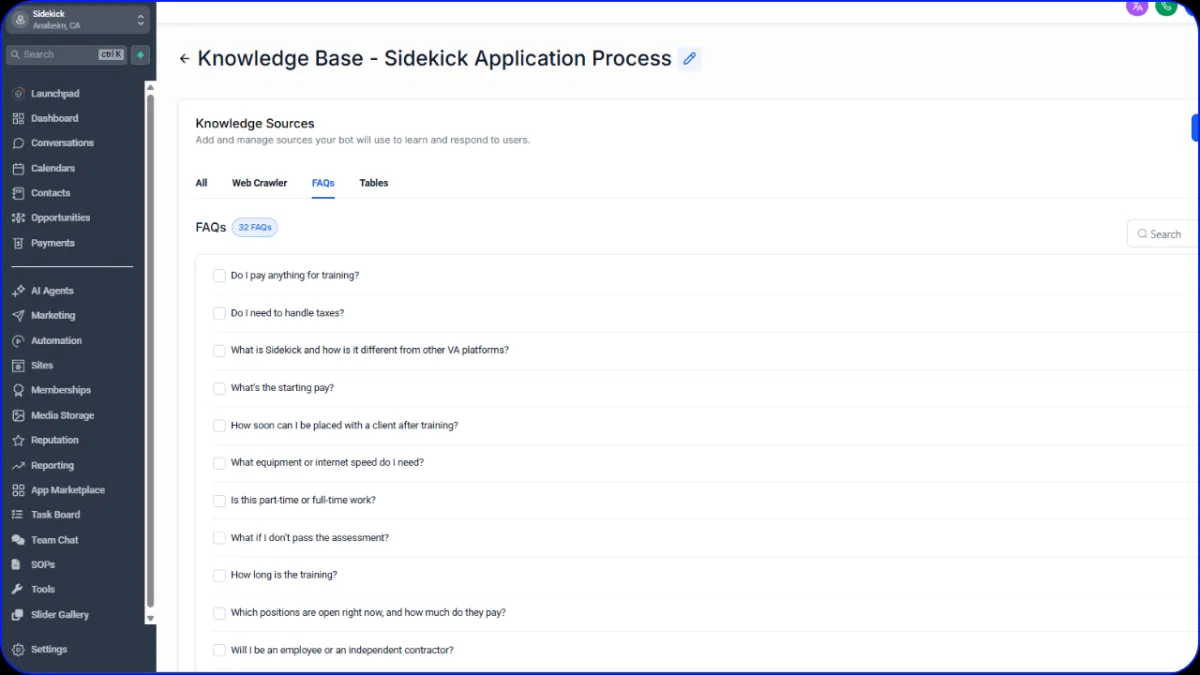Click the green quick-add button beside search
Image resolution: width=1200 pixels, height=675 pixels.
pos(141,55)
